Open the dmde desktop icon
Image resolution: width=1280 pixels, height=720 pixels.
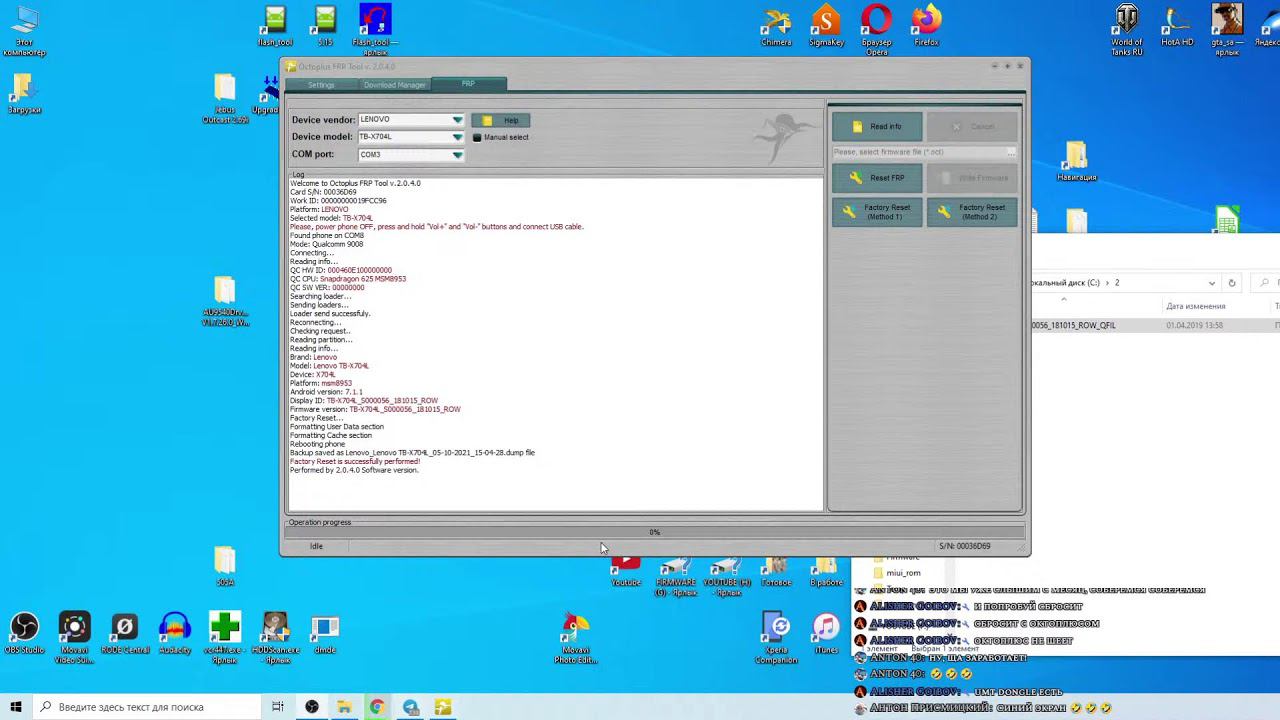pos(325,634)
